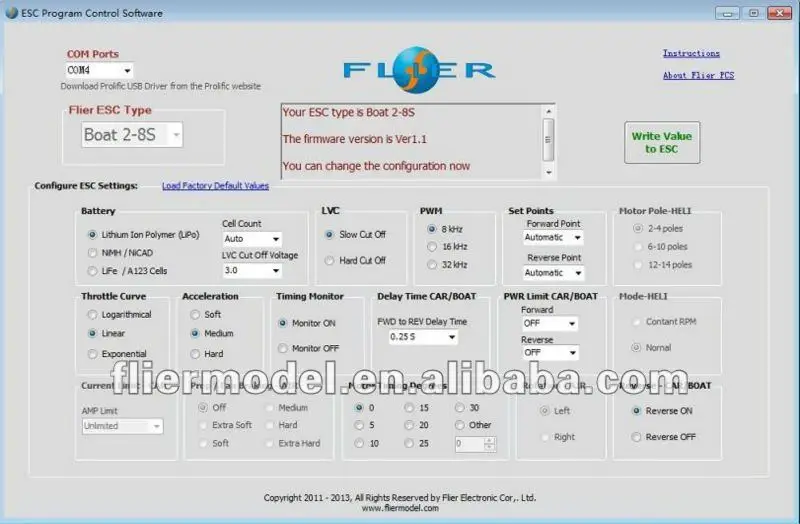Click message box scrollbar up arrow
This screenshot has width=800, height=524.
[549, 111]
